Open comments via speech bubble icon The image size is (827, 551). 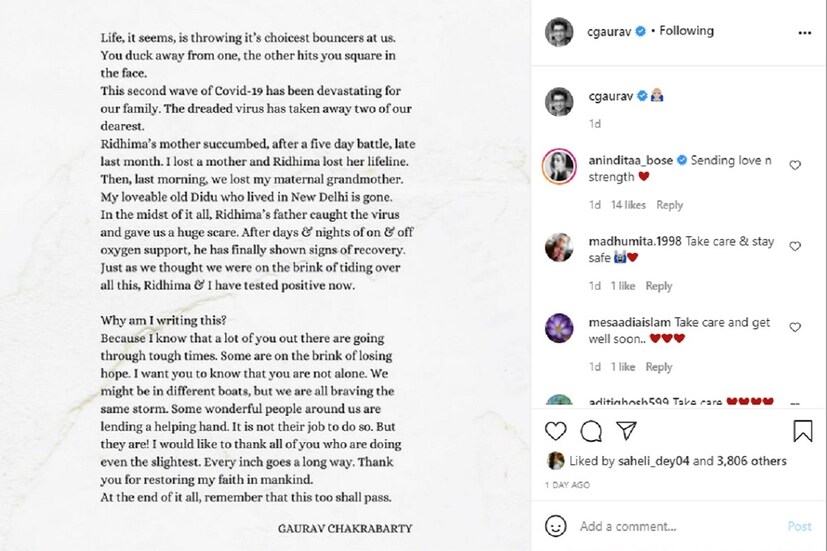click(591, 431)
